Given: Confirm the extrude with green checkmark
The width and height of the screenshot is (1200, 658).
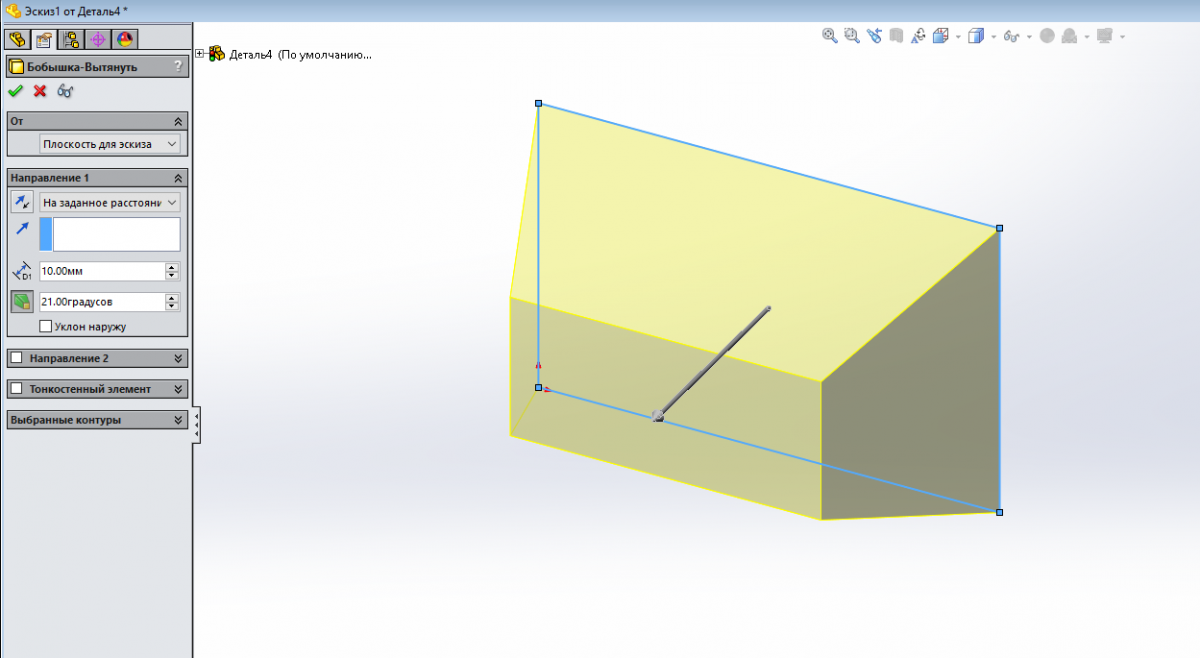Looking at the screenshot, I should [x=15, y=91].
